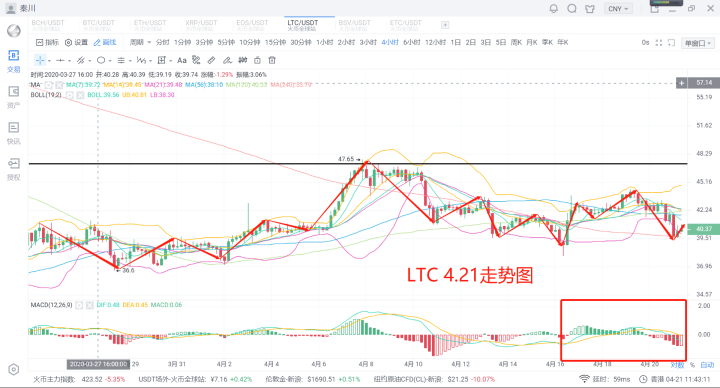The image size is (720, 388).
Task: Switch to the ETH/USDT tab
Action: point(150,25)
